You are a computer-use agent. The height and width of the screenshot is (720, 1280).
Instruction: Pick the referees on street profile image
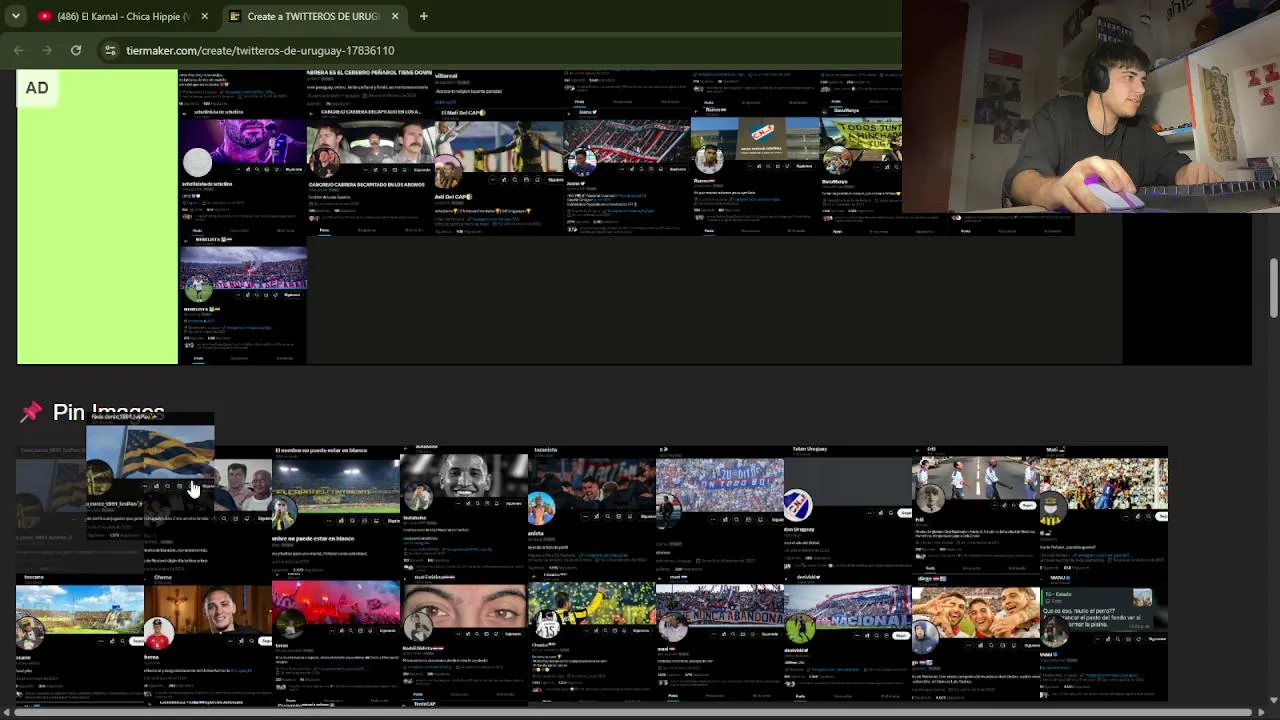pyautogui.click(x=976, y=510)
